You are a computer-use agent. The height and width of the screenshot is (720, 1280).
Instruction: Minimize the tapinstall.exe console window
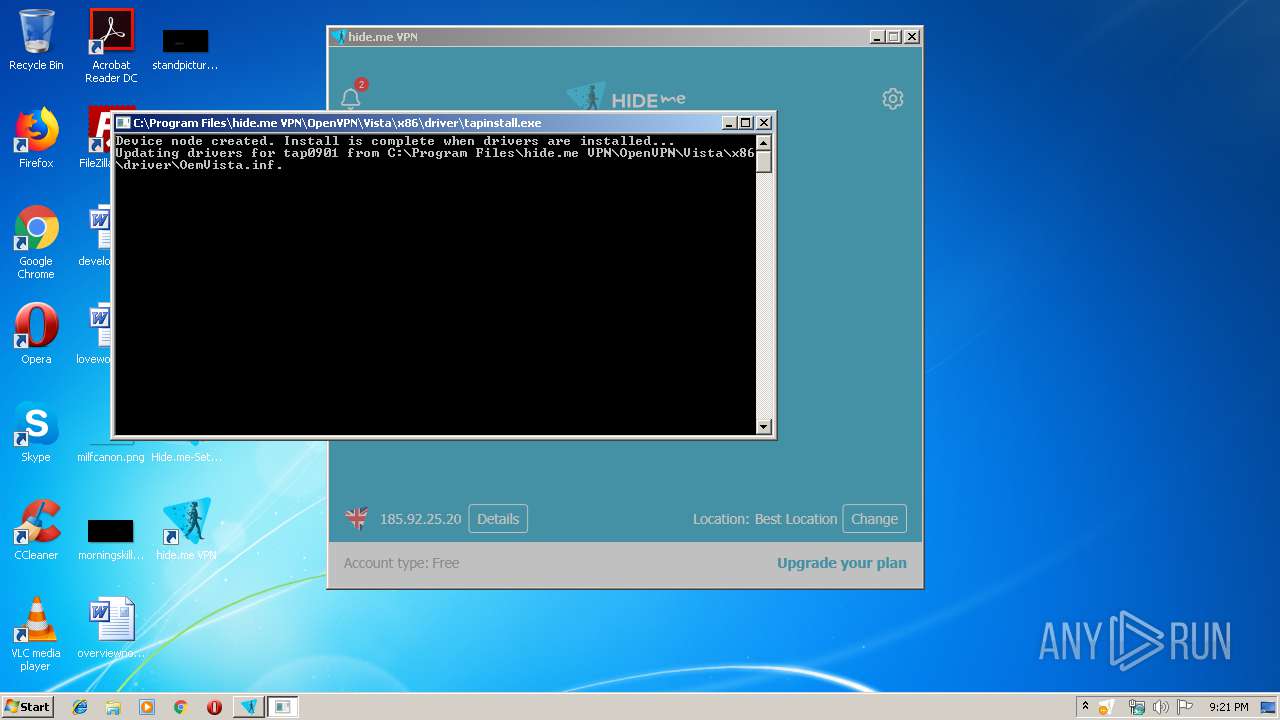point(730,123)
